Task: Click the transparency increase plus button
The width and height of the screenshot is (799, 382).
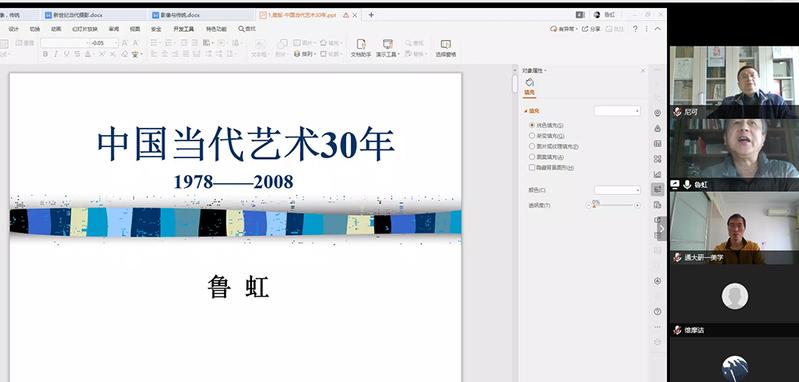Action: [x=637, y=205]
